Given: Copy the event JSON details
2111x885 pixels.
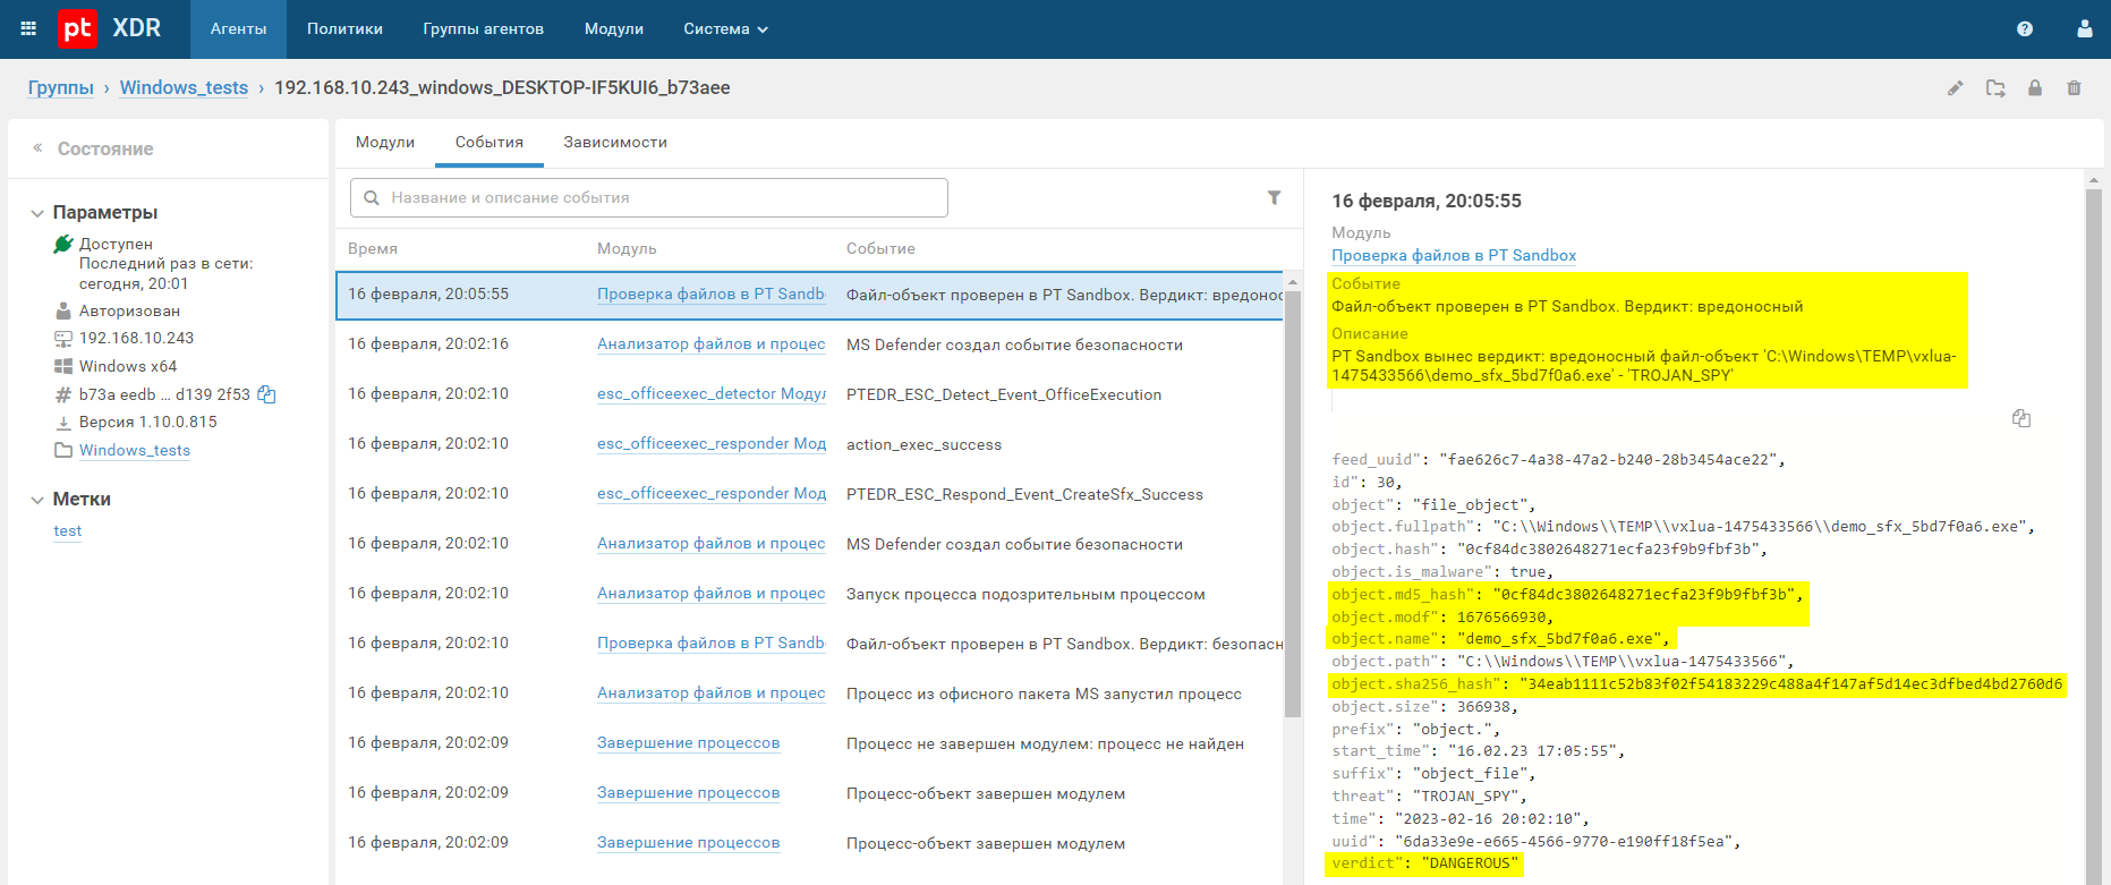Looking at the screenshot, I should pos(2021,418).
